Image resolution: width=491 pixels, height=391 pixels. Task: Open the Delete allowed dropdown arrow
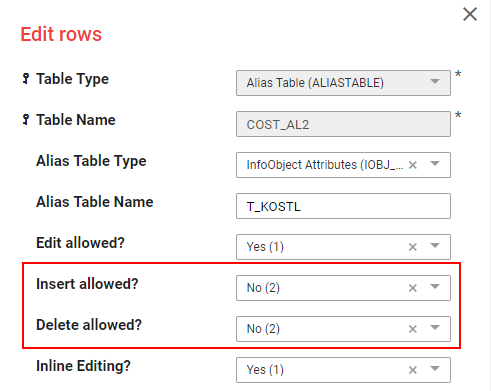[x=435, y=328]
